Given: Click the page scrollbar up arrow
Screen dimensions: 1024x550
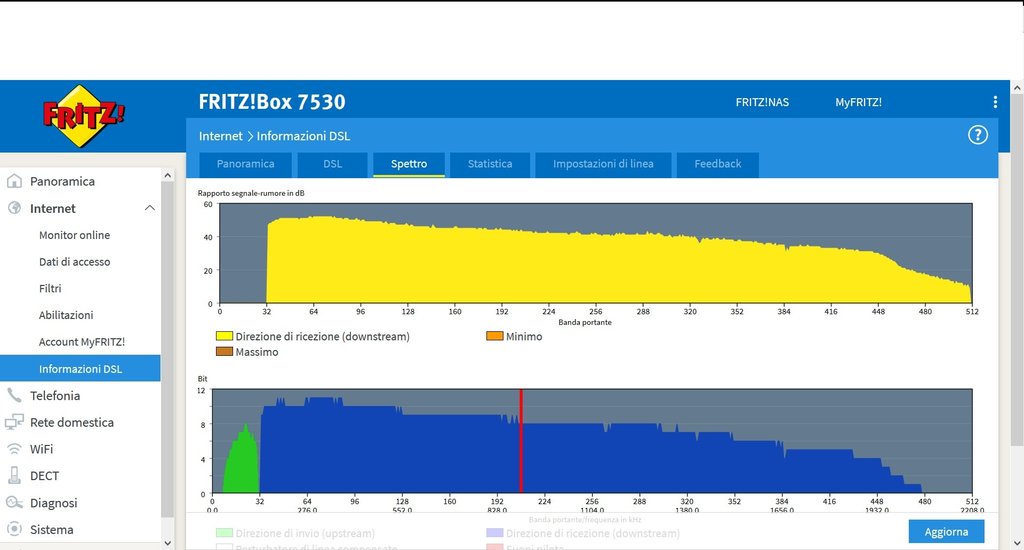Looking at the screenshot, I should click(x=1017, y=87).
